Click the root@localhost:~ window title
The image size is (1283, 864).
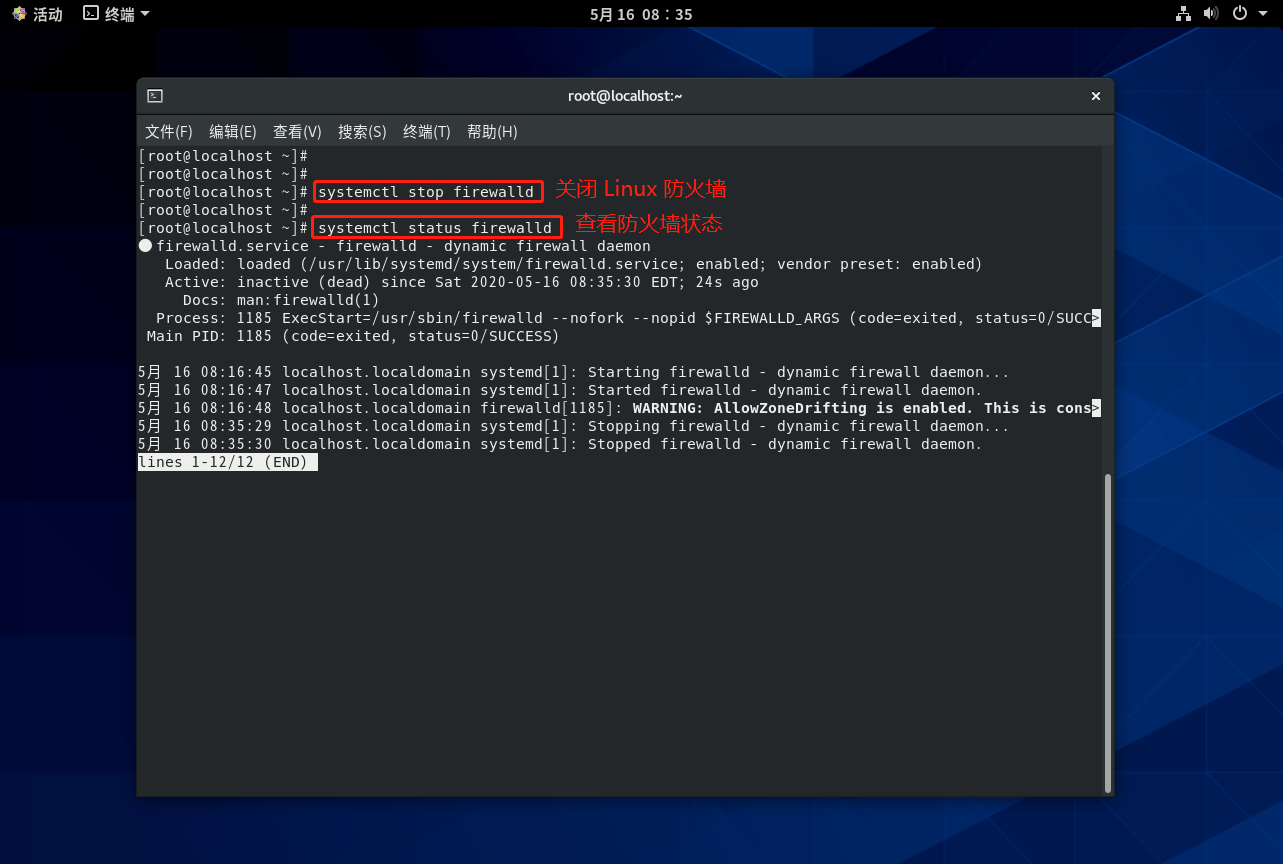coord(625,96)
